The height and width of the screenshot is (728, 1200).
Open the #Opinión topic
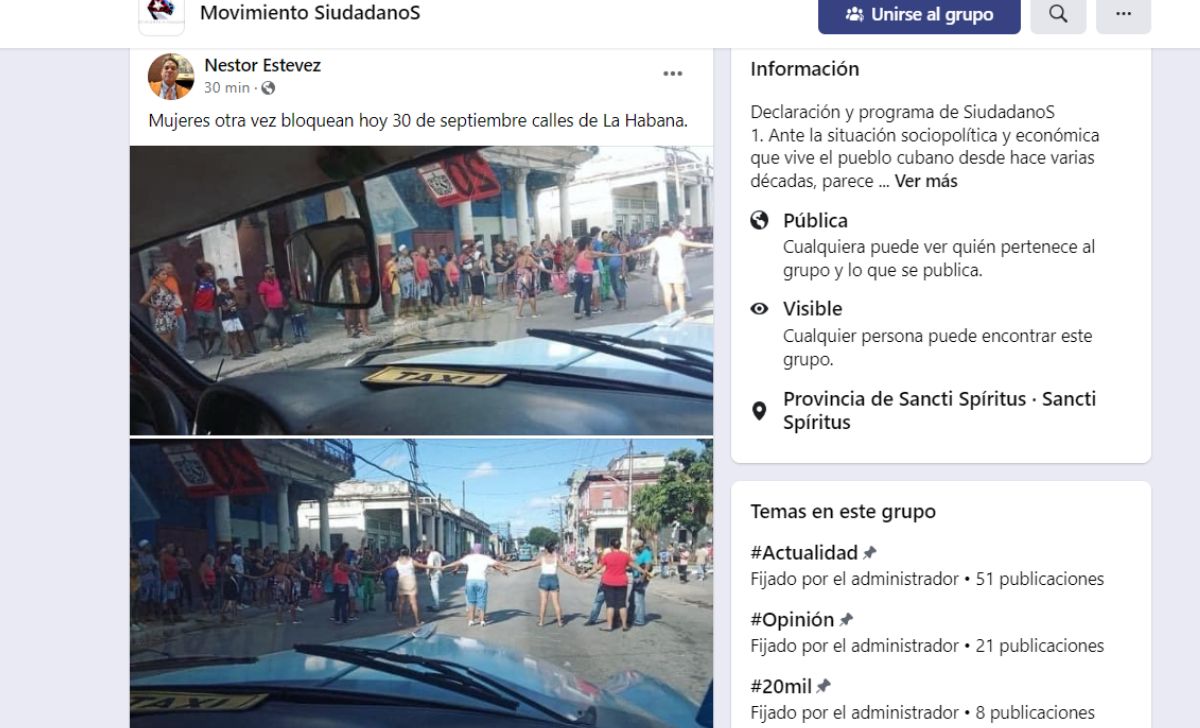(792, 620)
